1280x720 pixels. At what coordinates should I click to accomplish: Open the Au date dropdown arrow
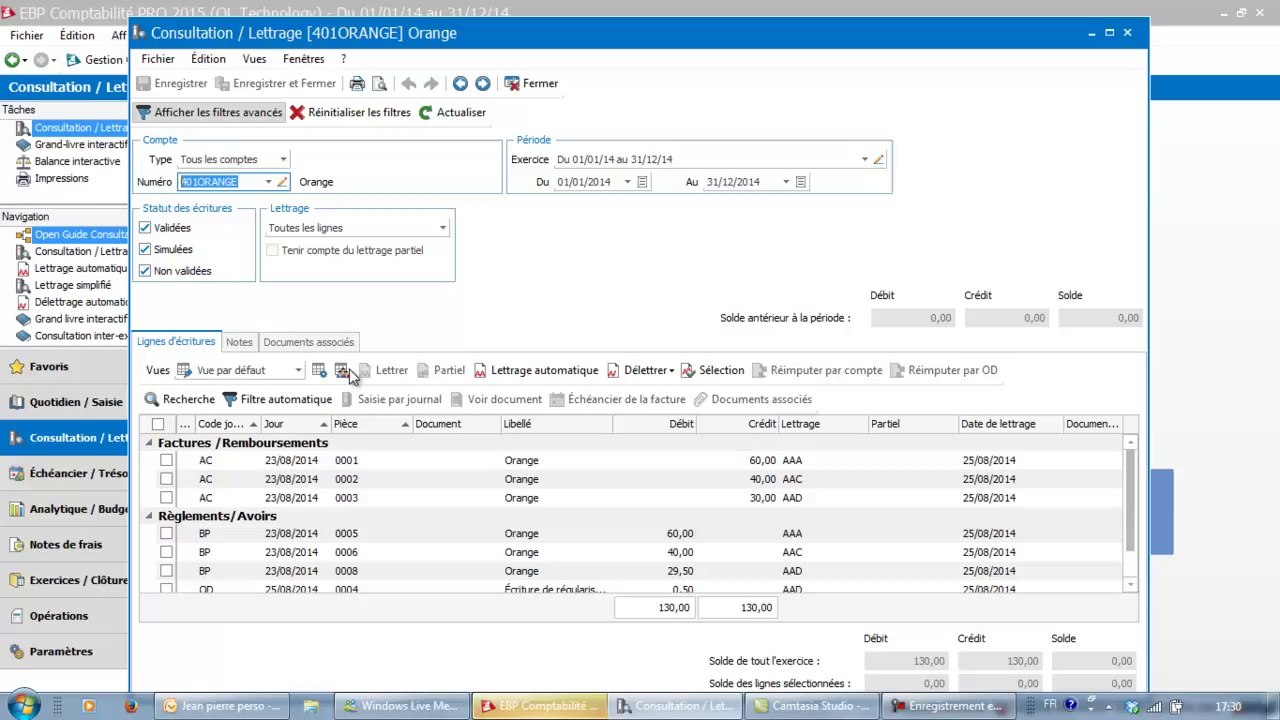coord(786,182)
